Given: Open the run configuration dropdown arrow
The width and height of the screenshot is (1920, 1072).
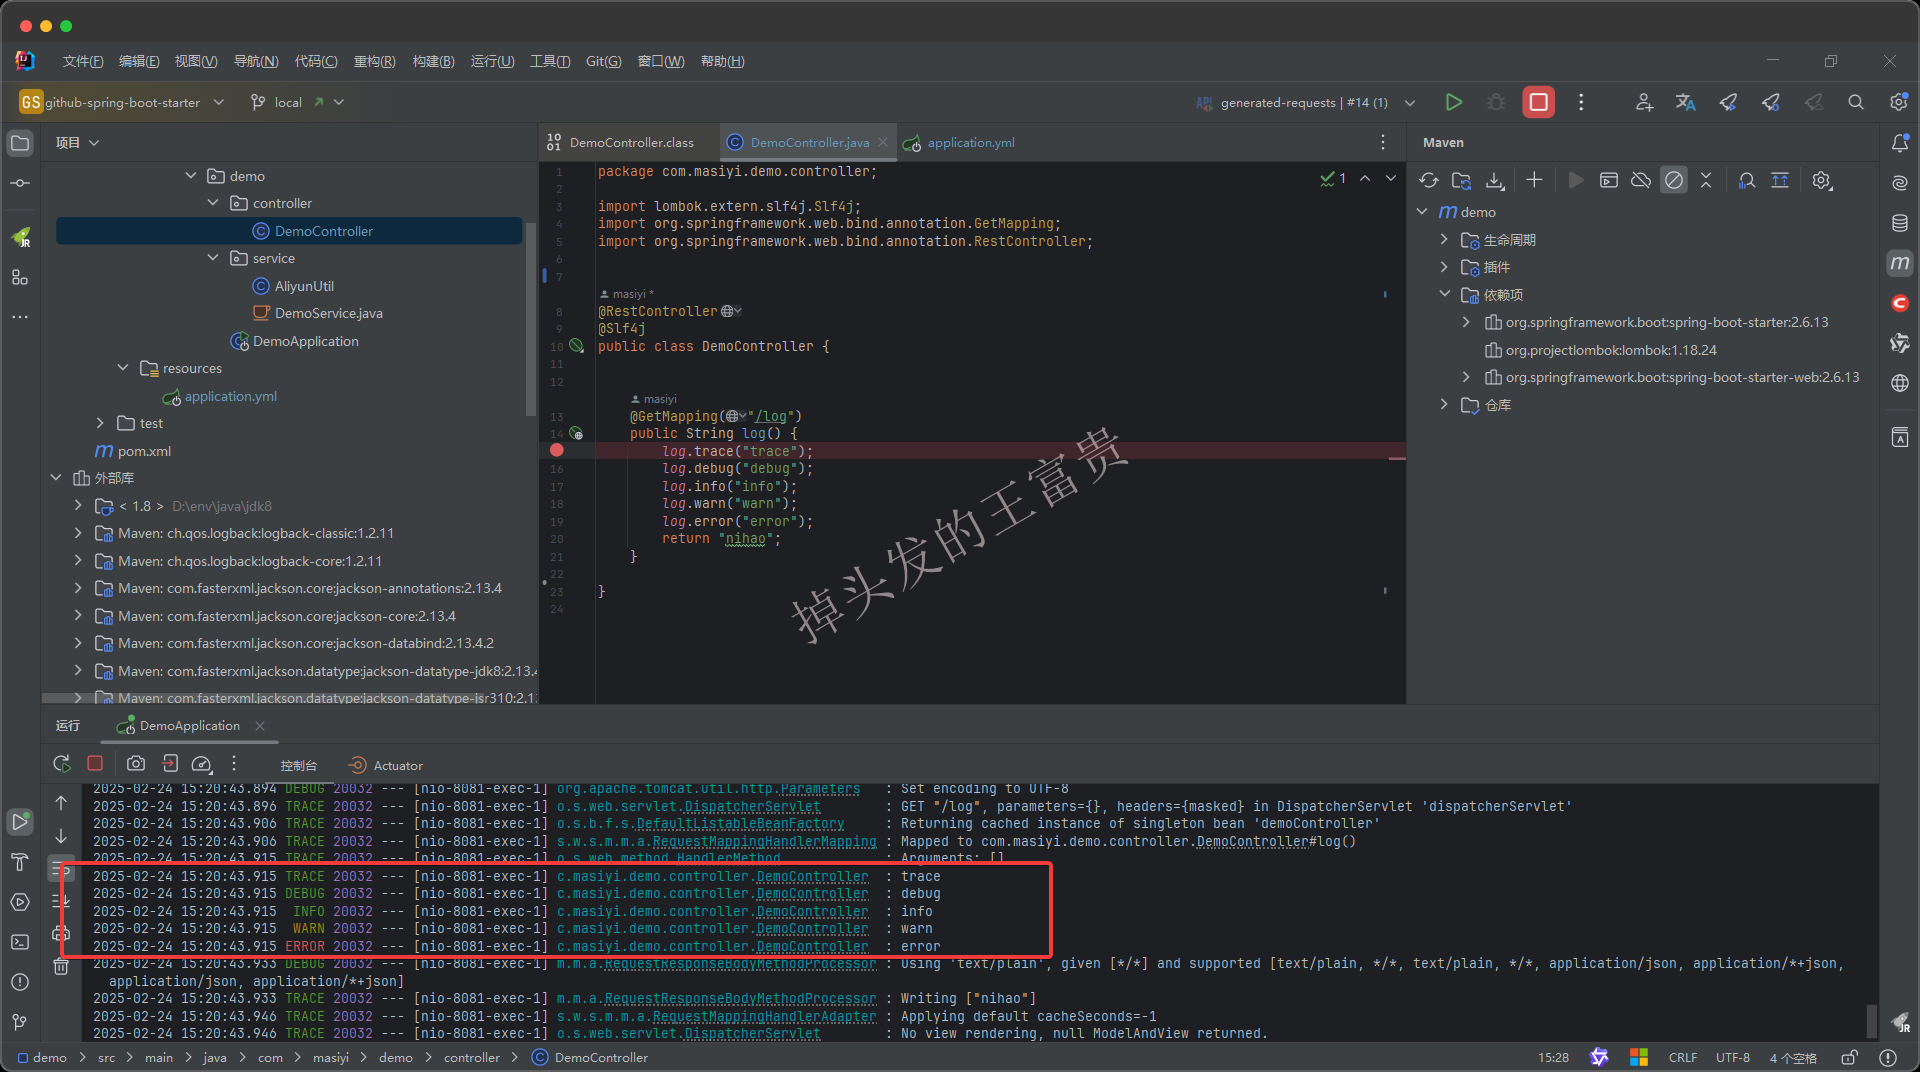Looking at the screenshot, I should 1410,102.
